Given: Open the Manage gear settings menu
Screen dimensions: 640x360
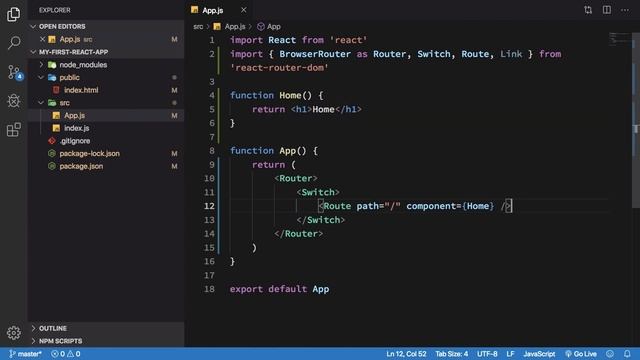Looking at the screenshot, I should [13, 333].
